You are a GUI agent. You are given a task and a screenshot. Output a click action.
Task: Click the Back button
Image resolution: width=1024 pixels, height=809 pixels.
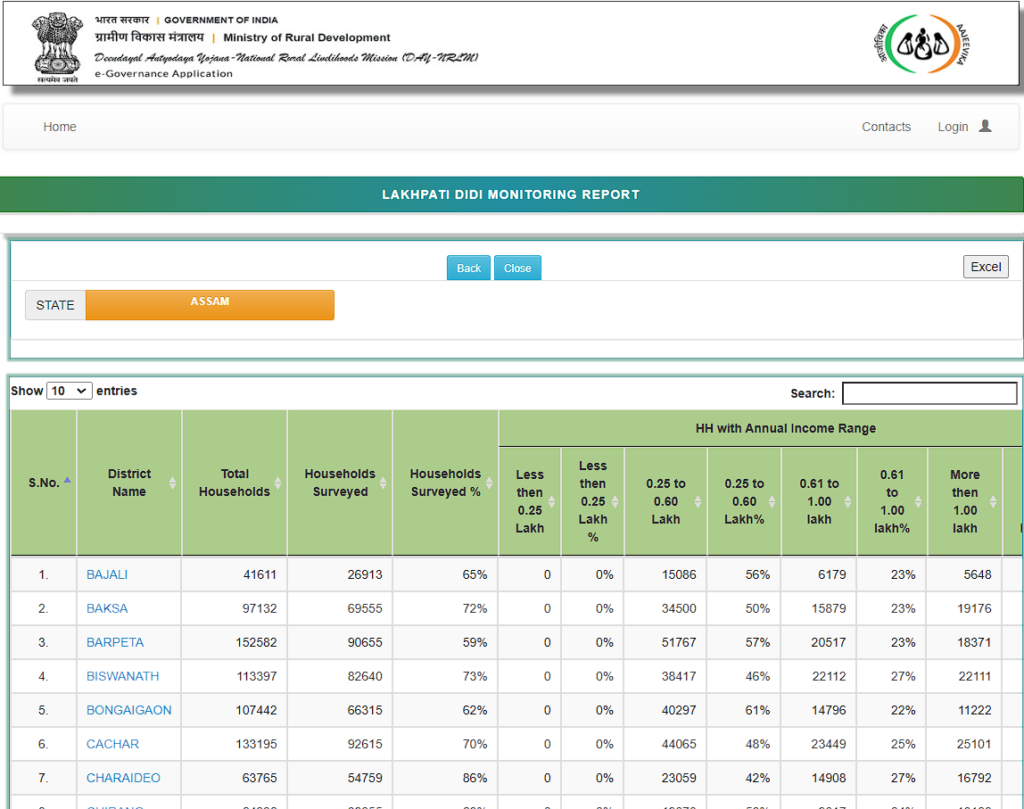pos(468,268)
